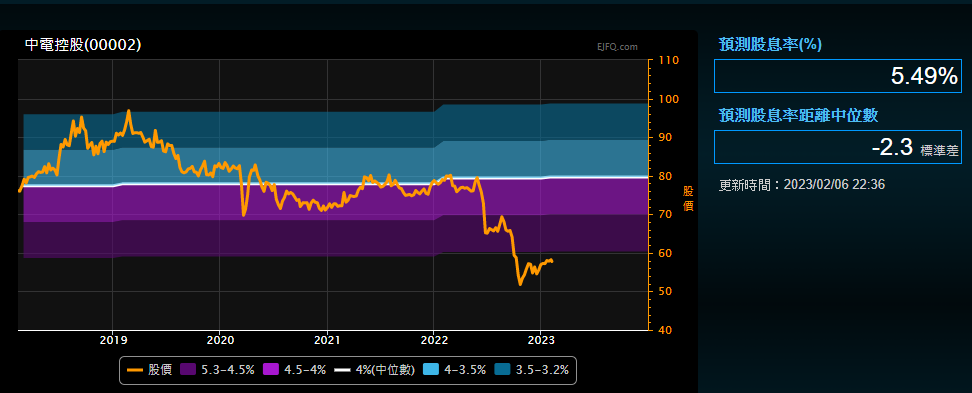Toggle the 4%(中位數) legend item

click(374, 370)
